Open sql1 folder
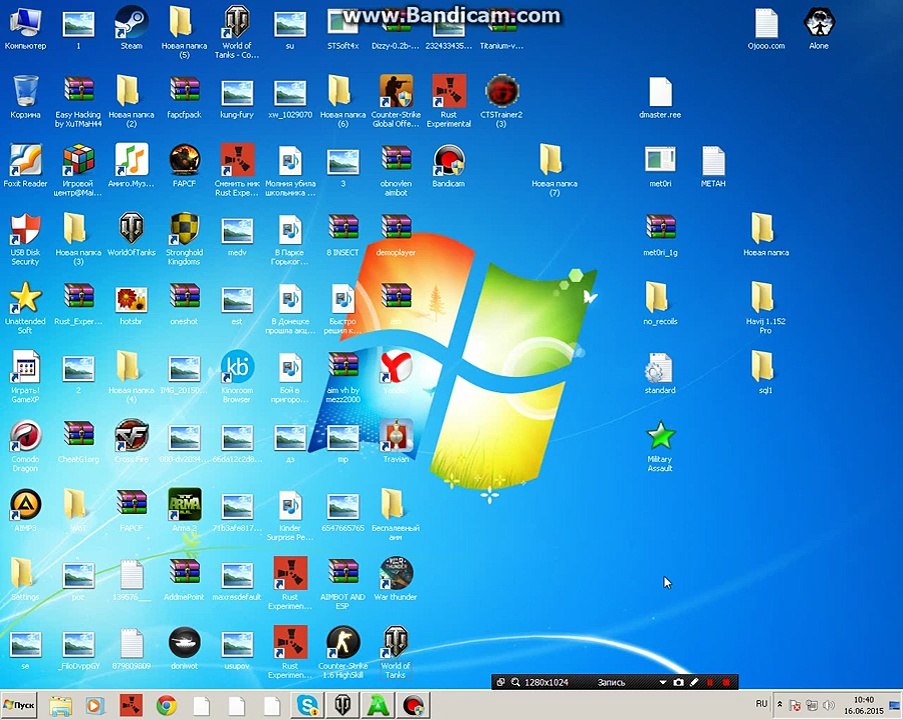 [766, 373]
